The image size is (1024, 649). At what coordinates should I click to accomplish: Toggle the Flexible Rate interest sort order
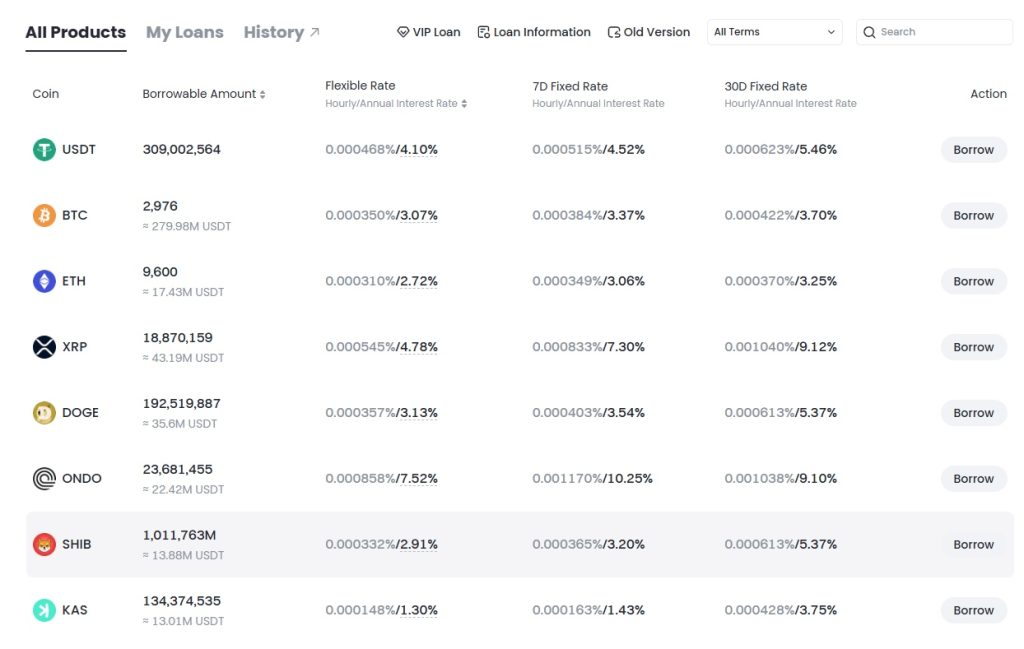[x=462, y=104]
